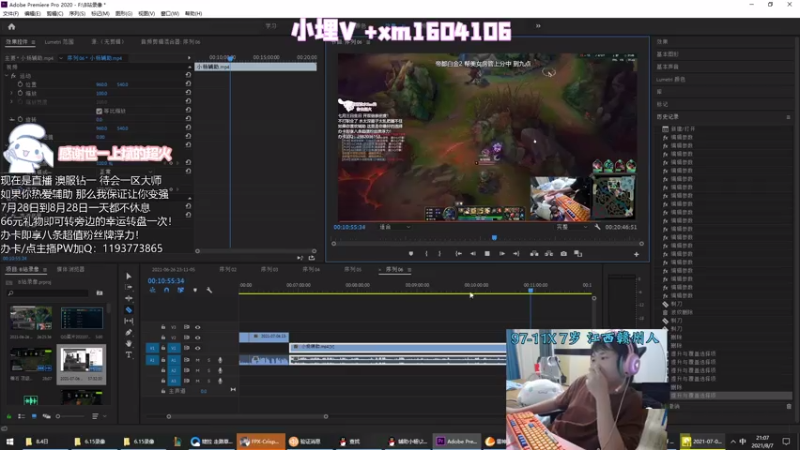Screen dimensions: 800x450
Task: Select the Ripple Edit tool
Action: [129, 298]
